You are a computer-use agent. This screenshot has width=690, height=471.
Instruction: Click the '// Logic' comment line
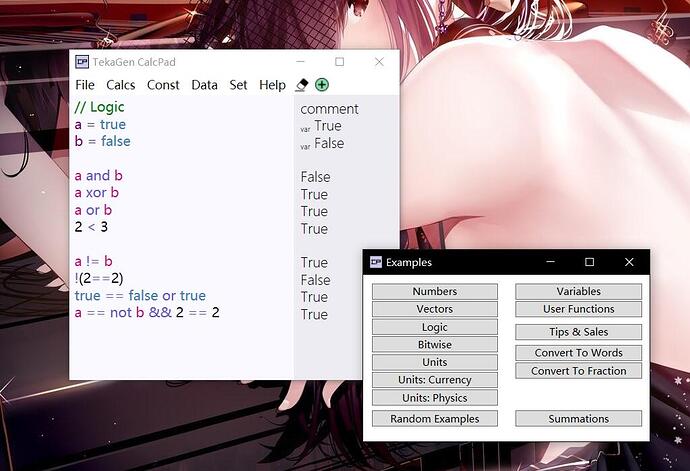[99, 107]
